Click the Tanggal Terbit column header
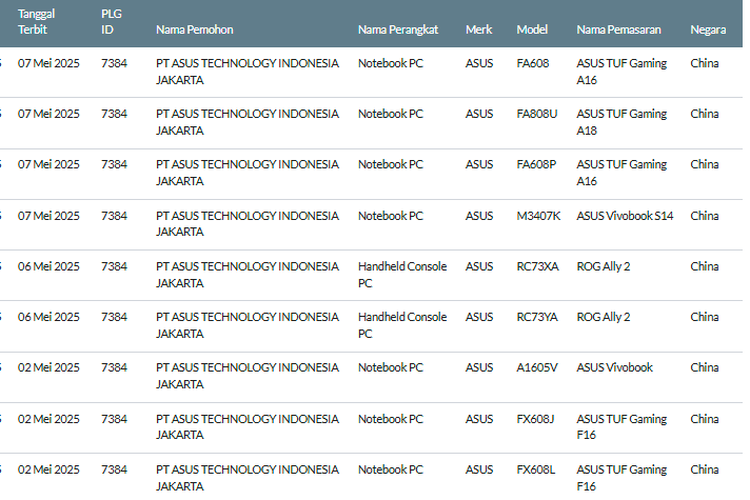The image size is (750, 500). click(x=36, y=22)
